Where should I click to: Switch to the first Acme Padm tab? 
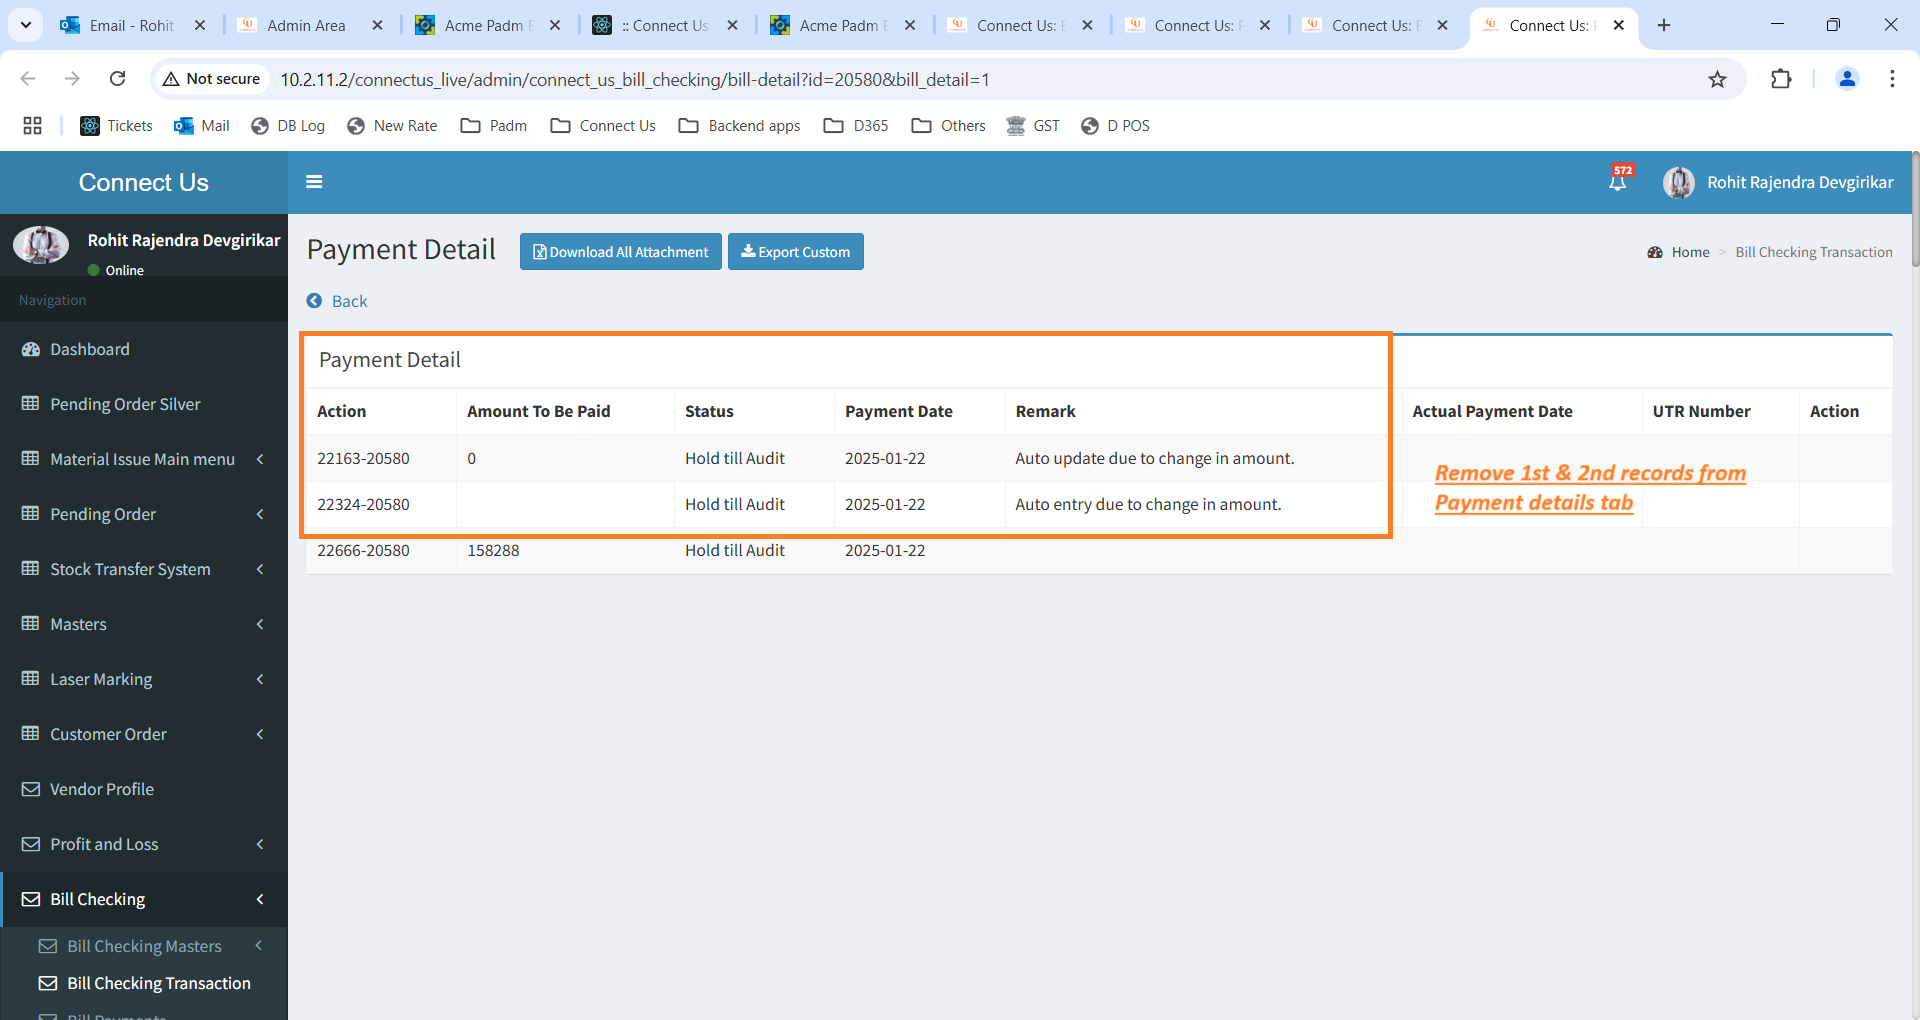pyautogui.click(x=487, y=25)
